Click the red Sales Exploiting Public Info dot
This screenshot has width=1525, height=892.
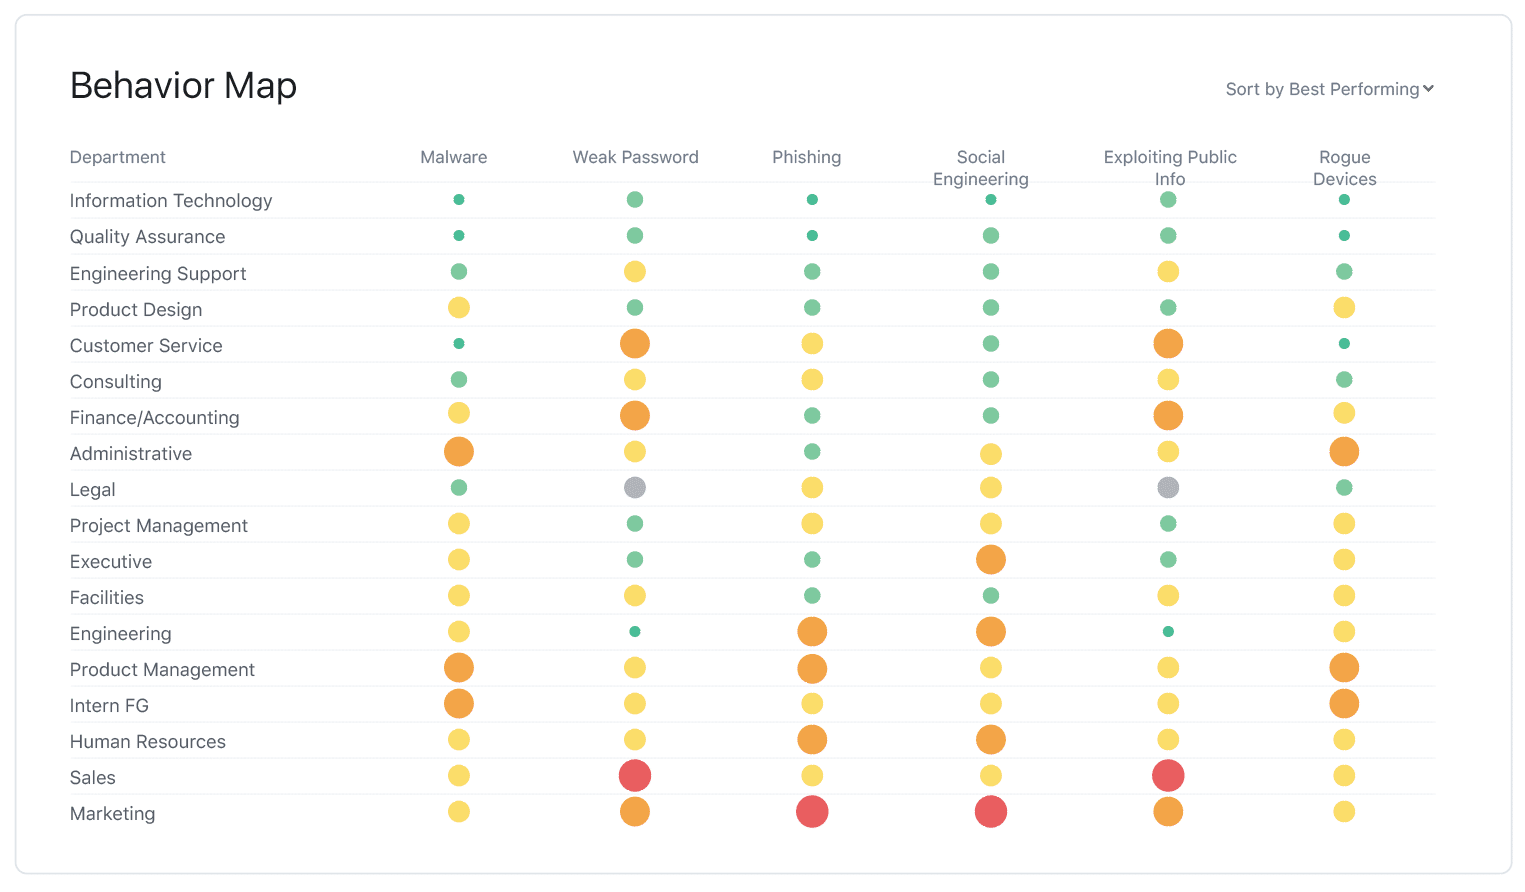coord(1168,776)
